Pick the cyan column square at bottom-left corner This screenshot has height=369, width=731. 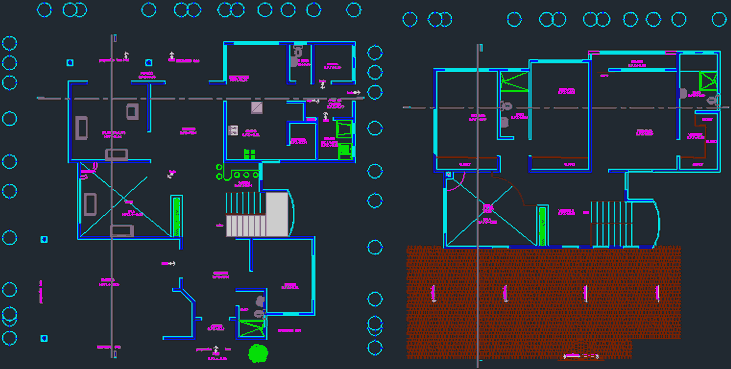44,338
